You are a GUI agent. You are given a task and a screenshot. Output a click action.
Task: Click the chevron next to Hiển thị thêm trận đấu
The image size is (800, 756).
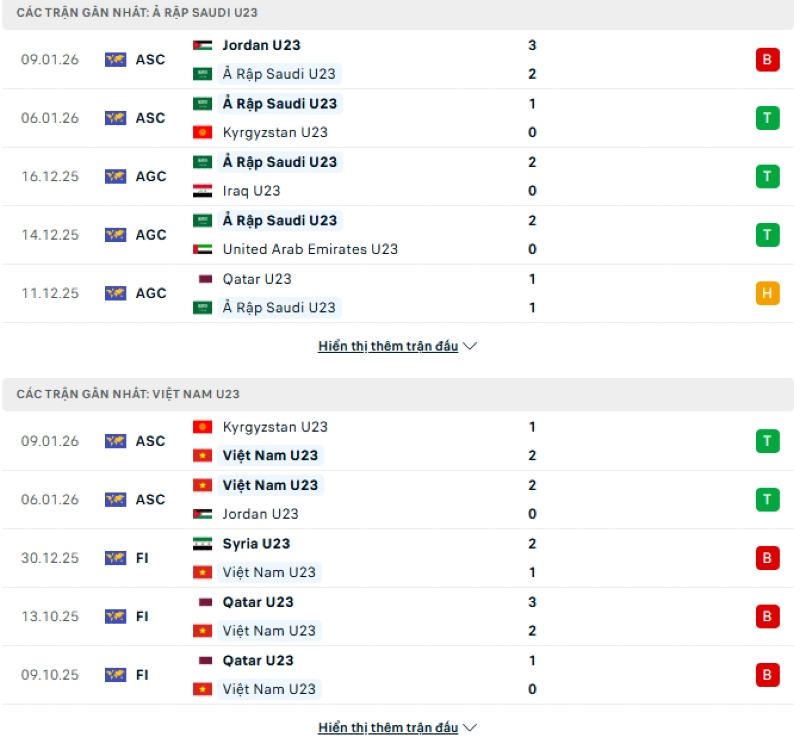(x=467, y=346)
